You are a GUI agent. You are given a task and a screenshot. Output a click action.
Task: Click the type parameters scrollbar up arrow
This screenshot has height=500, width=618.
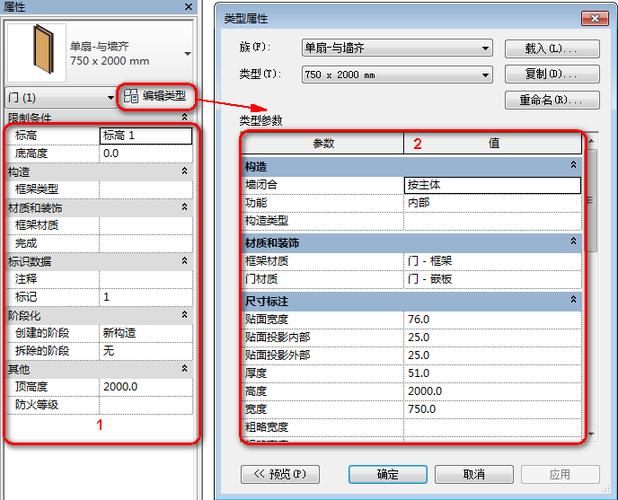click(x=591, y=141)
